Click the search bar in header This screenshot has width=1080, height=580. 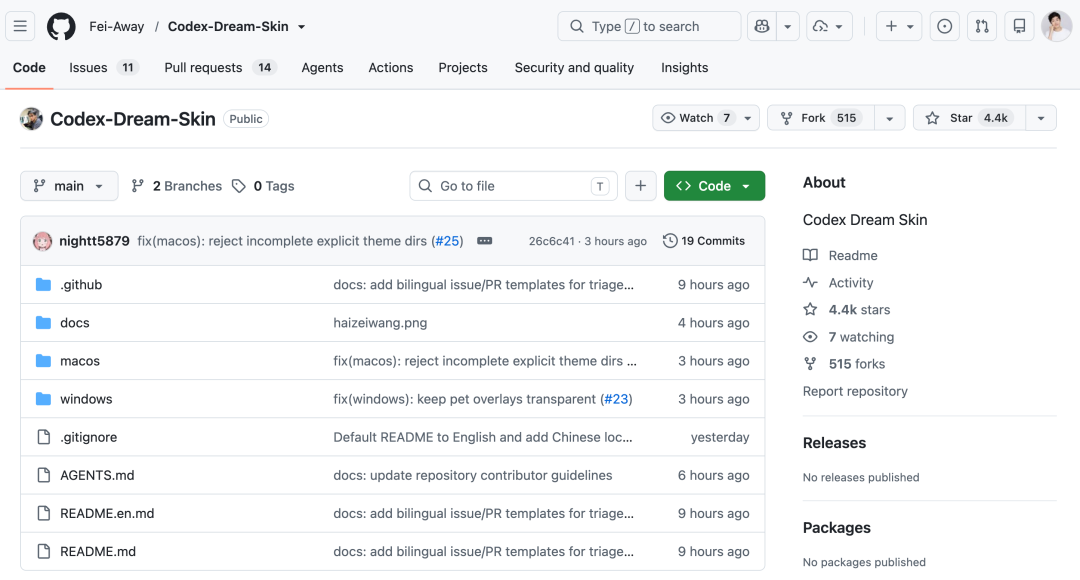coord(649,26)
